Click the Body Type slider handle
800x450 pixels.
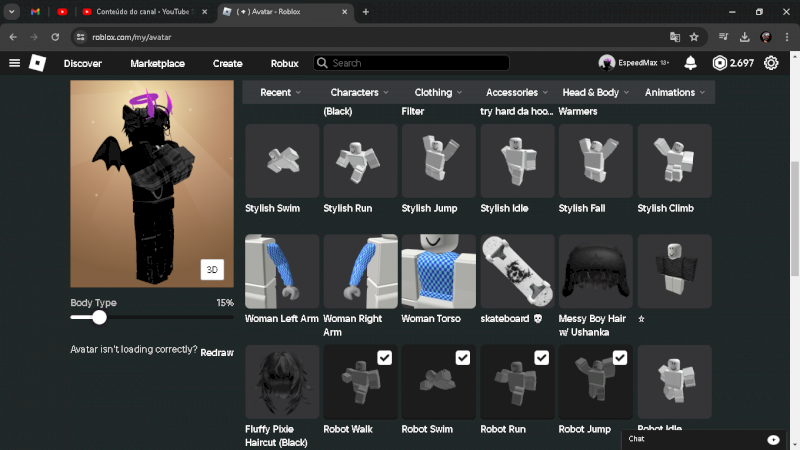click(x=99, y=317)
